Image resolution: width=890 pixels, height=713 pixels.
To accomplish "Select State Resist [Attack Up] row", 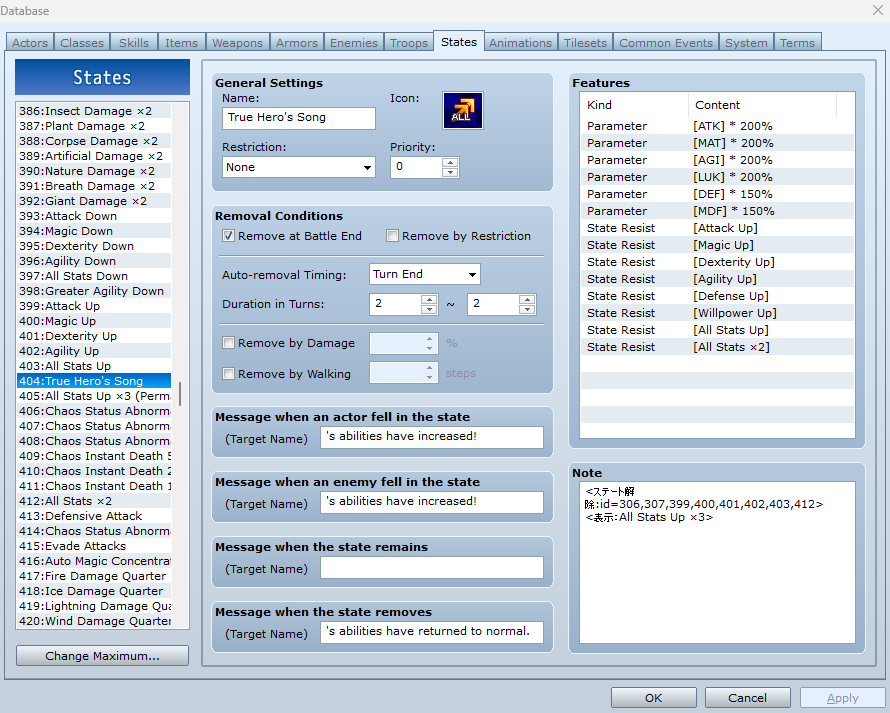I will (717, 228).
